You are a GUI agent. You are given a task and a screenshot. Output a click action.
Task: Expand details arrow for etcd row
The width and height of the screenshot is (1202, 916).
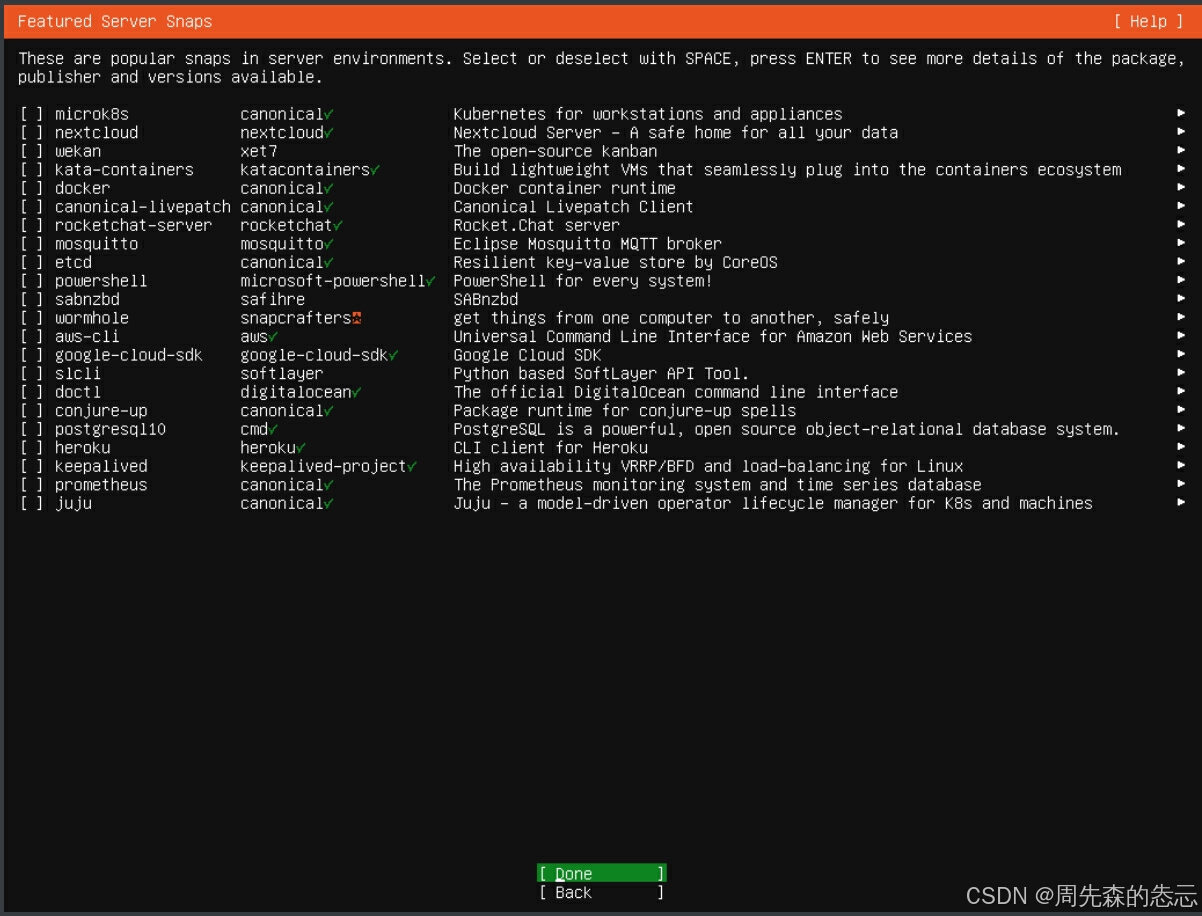(1181, 262)
